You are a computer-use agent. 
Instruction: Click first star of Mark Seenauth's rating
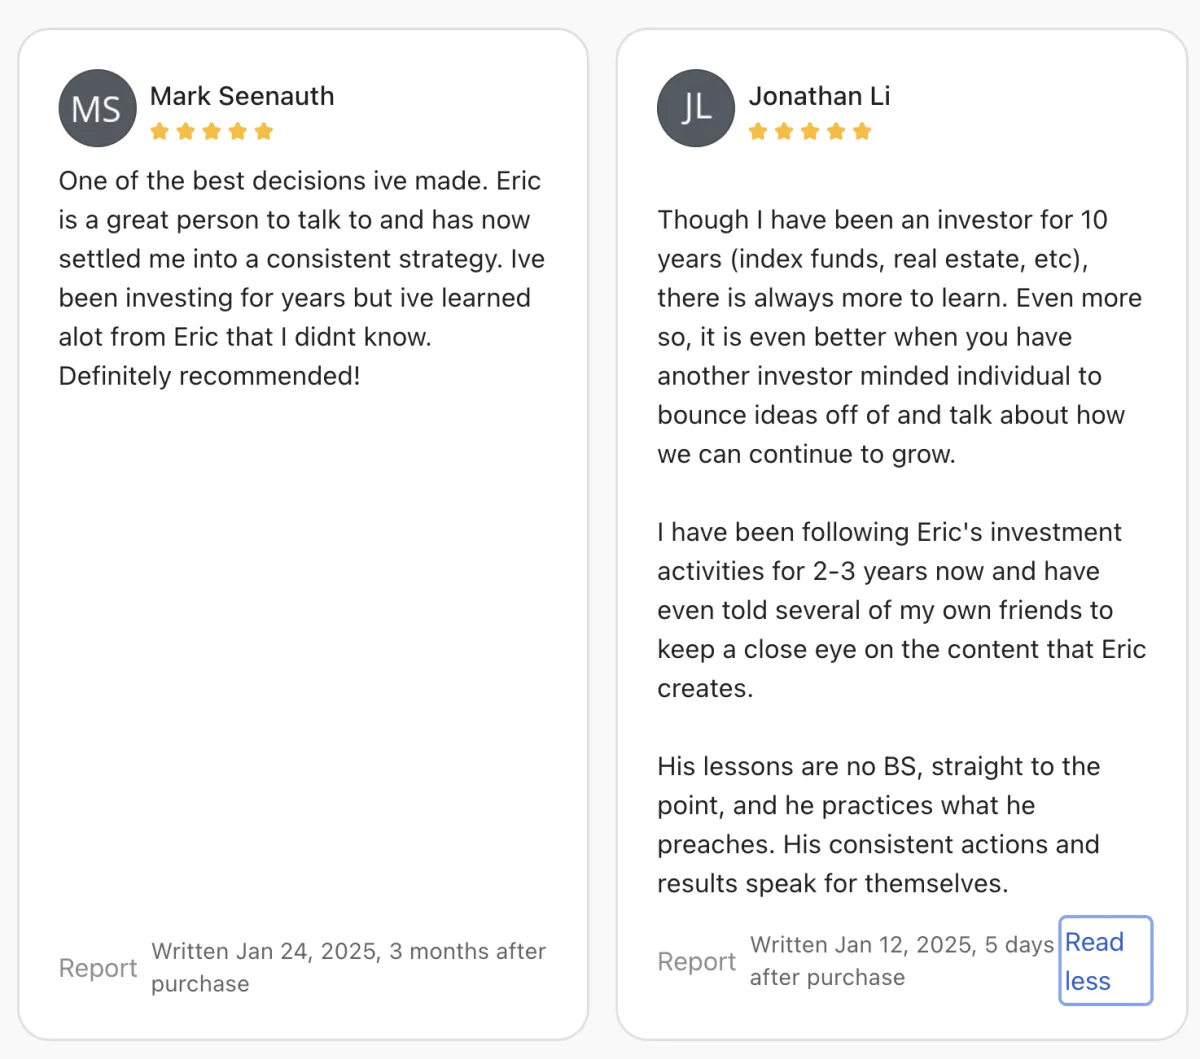[160, 131]
